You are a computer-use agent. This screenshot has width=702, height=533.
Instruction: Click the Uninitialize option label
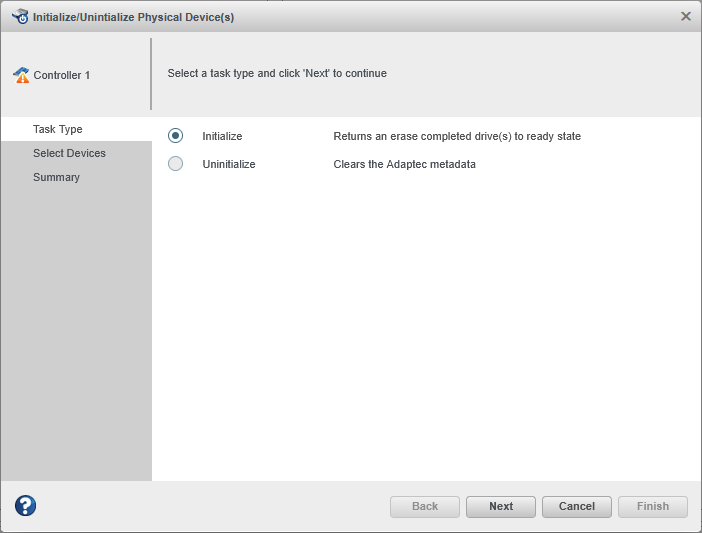228,164
